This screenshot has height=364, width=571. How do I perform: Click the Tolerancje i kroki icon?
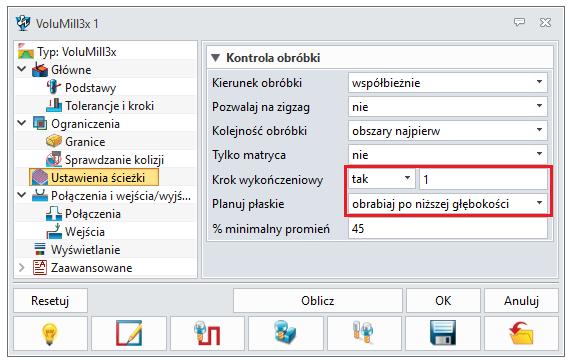pos(54,106)
